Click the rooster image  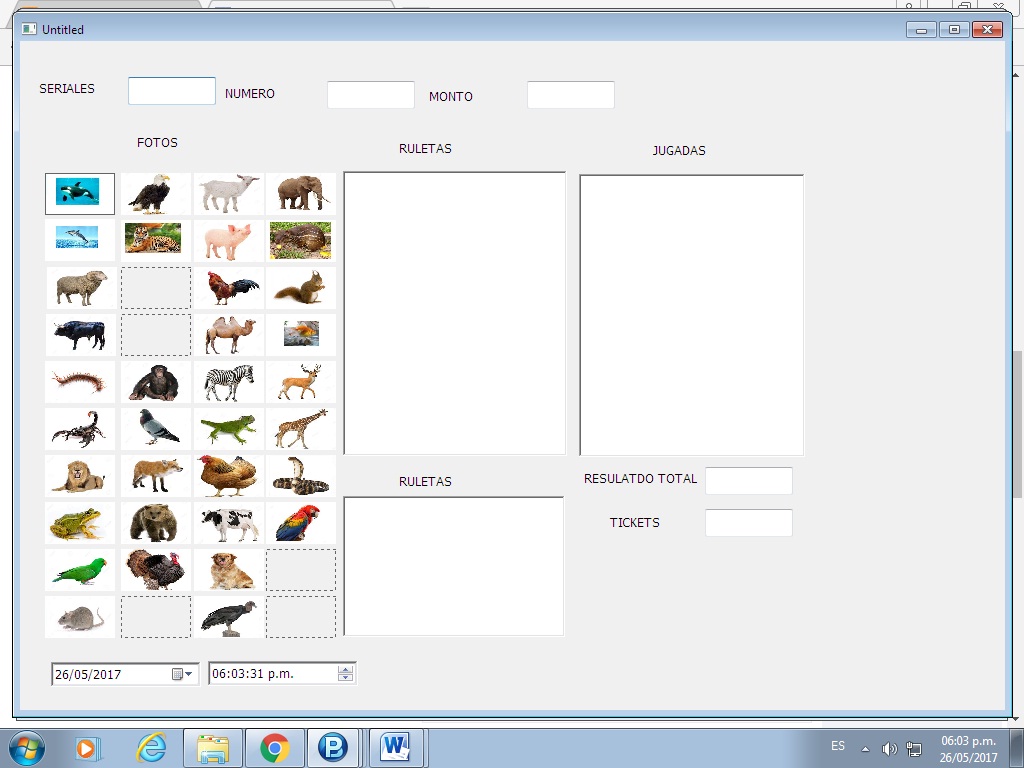coord(229,287)
